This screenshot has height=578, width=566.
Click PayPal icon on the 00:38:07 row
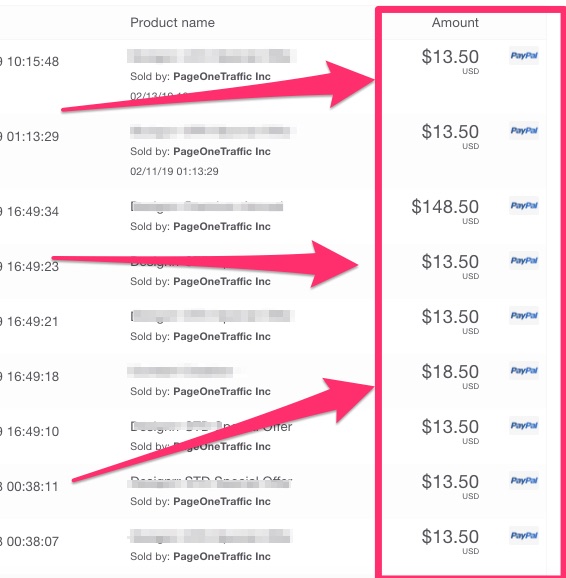pos(524,535)
